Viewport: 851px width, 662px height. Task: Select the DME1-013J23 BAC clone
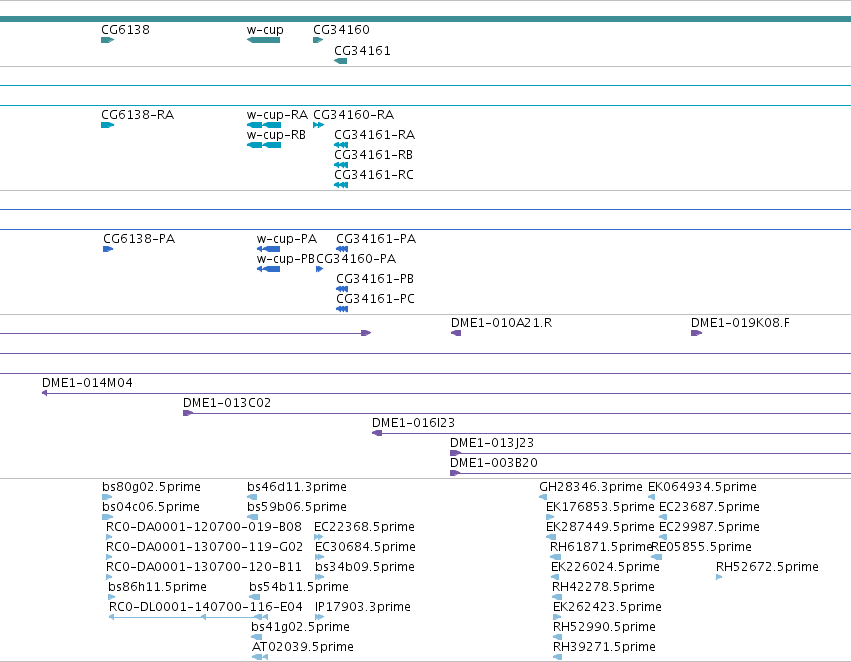pyautogui.click(x=492, y=444)
